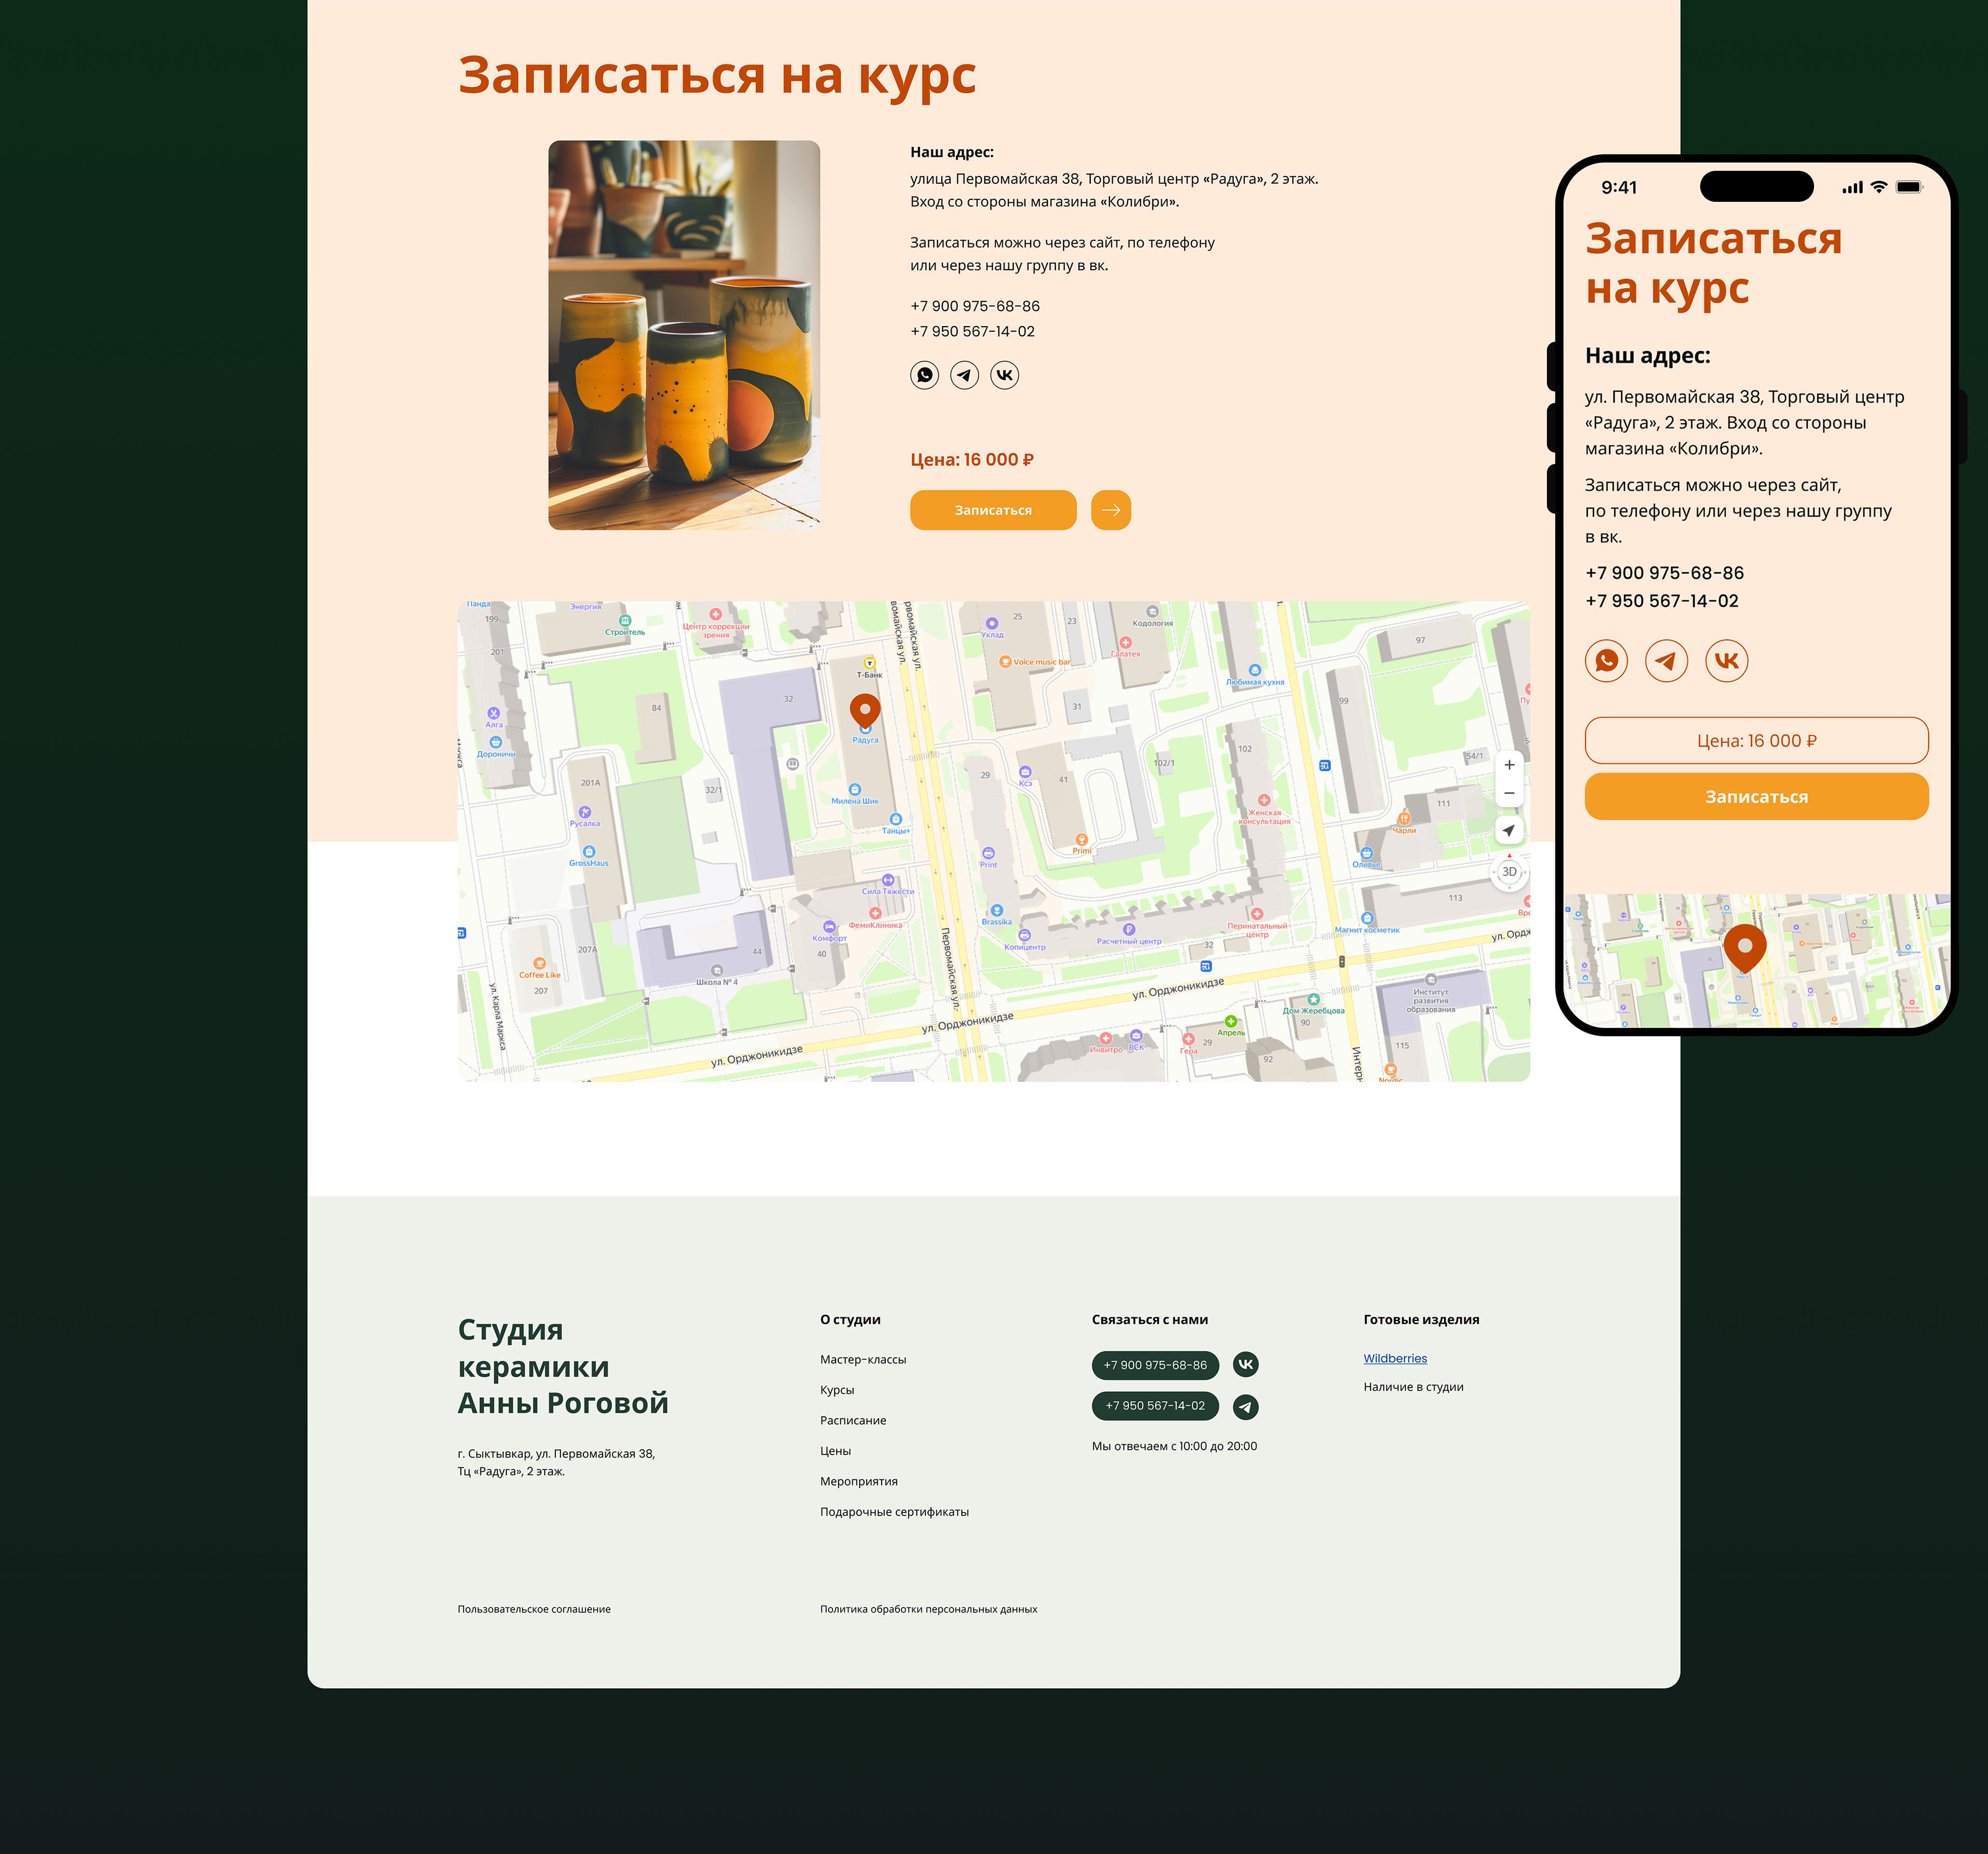Click the ceramic vases photo
This screenshot has width=1988, height=1854.
pos(684,335)
